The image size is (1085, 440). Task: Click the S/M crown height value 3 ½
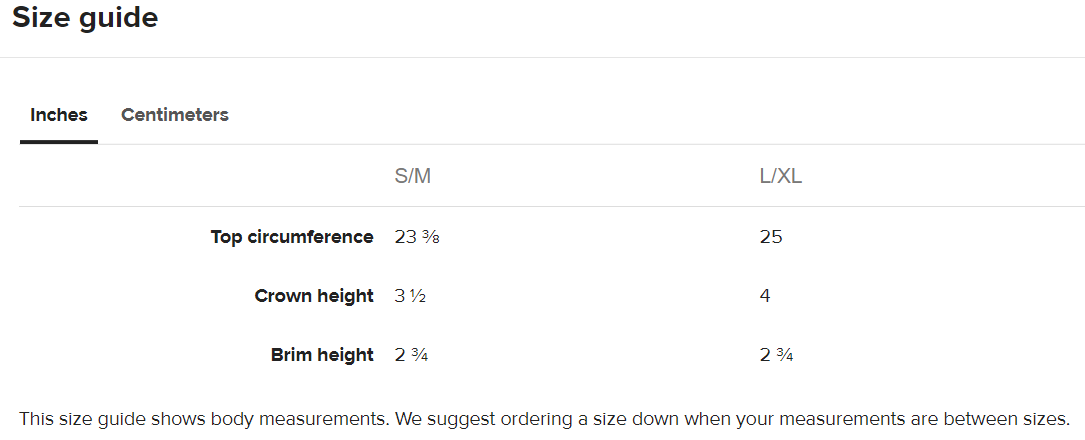[411, 296]
